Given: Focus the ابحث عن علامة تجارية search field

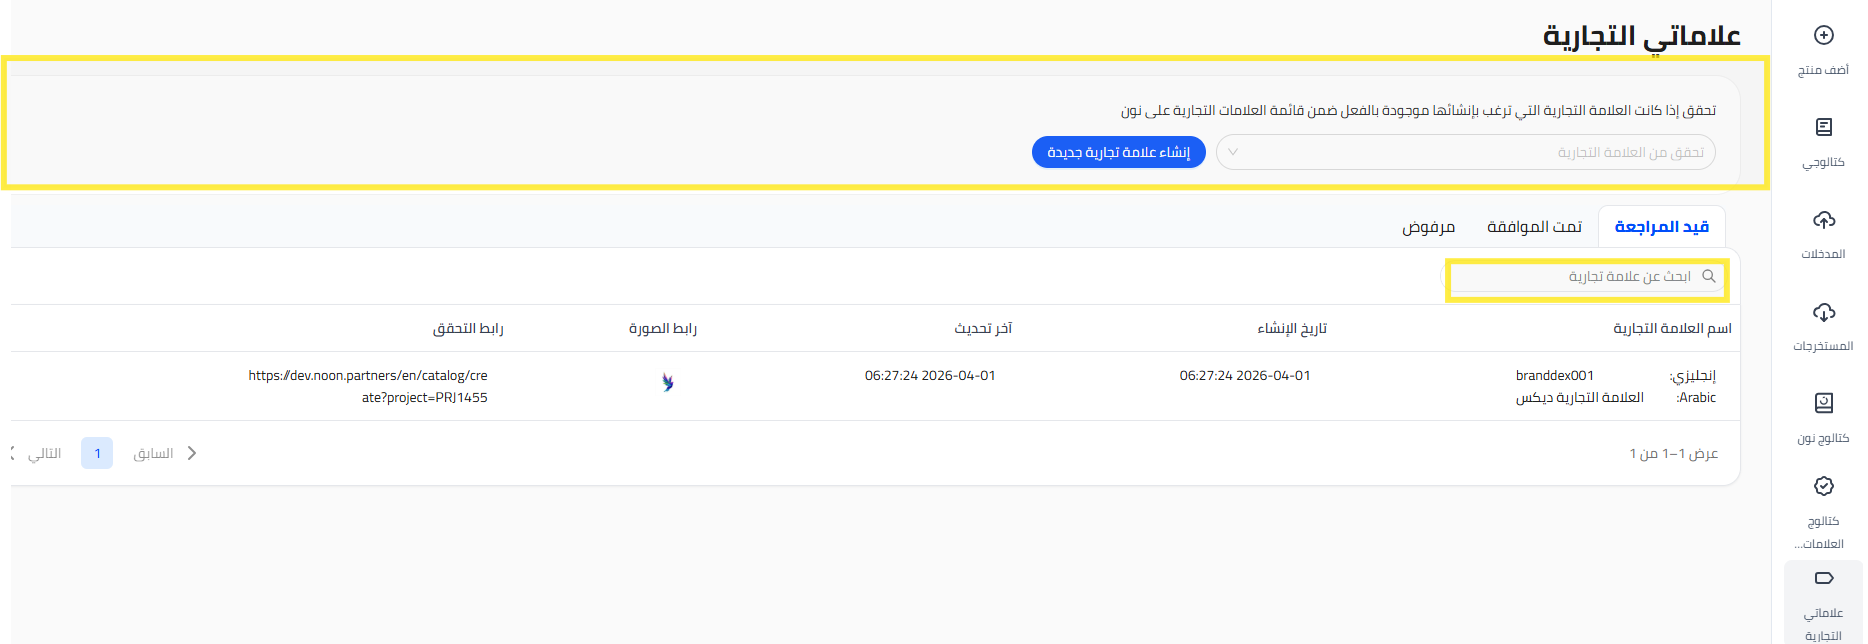Looking at the screenshot, I should 1580,276.
